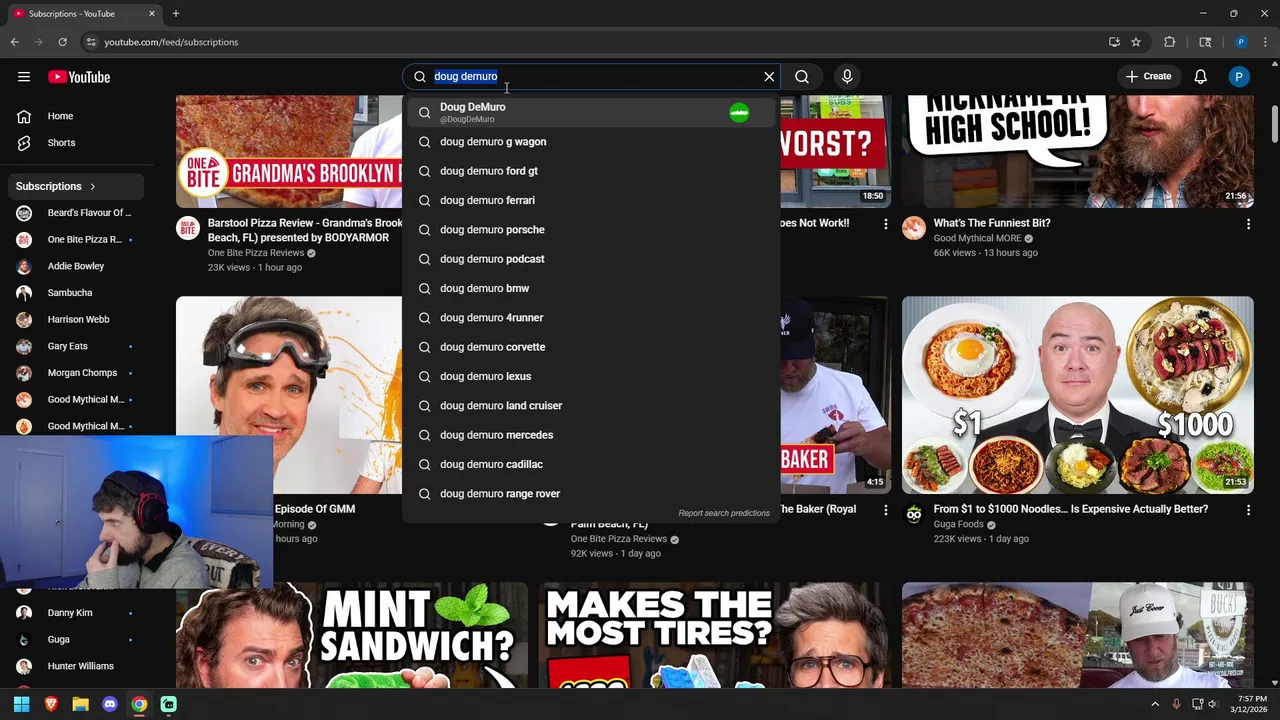
Task: Open Windows Start menu
Action: point(21,704)
